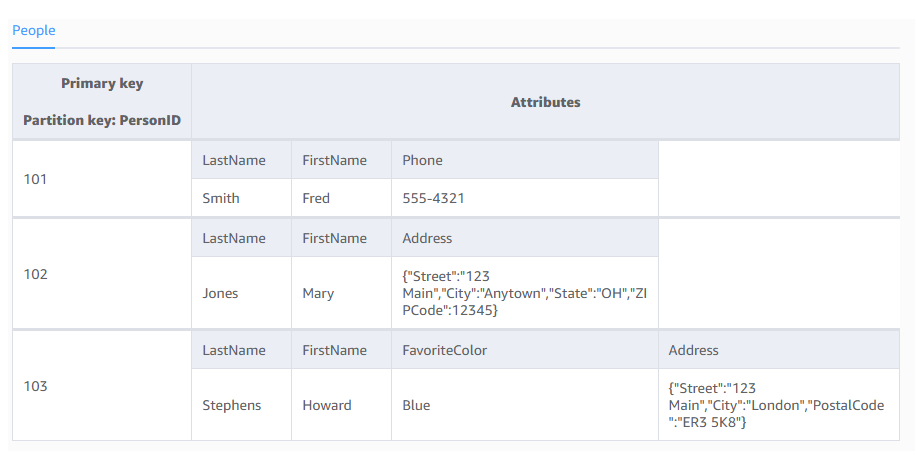
Task: Select the 102 partition key cell
Action: tap(102, 274)
